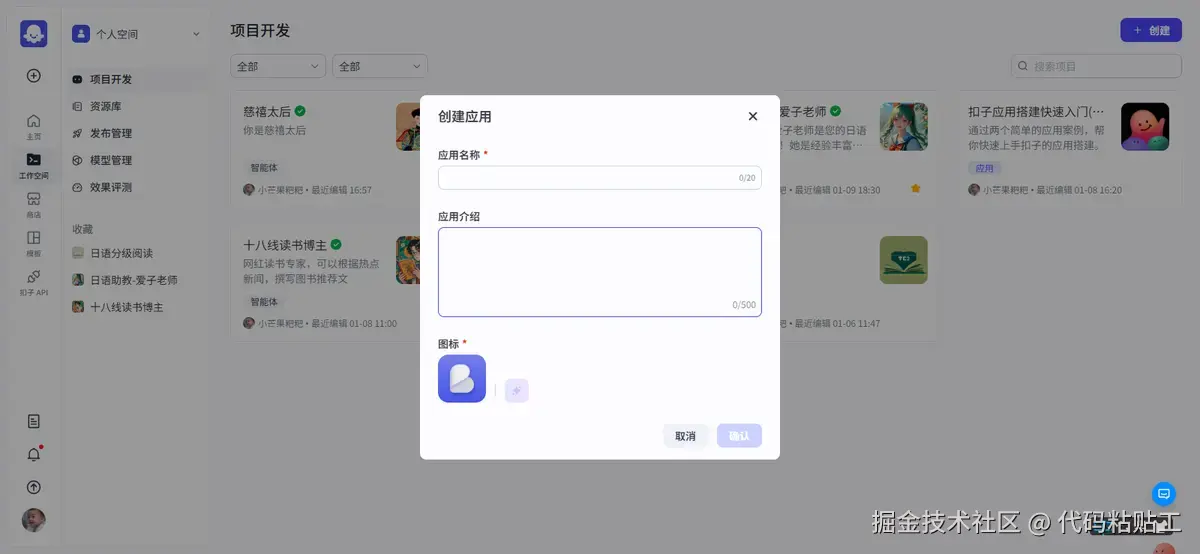Focus the 应用介绍 text area
Viewport: 1200px width, 554px height.
point(600,272)
